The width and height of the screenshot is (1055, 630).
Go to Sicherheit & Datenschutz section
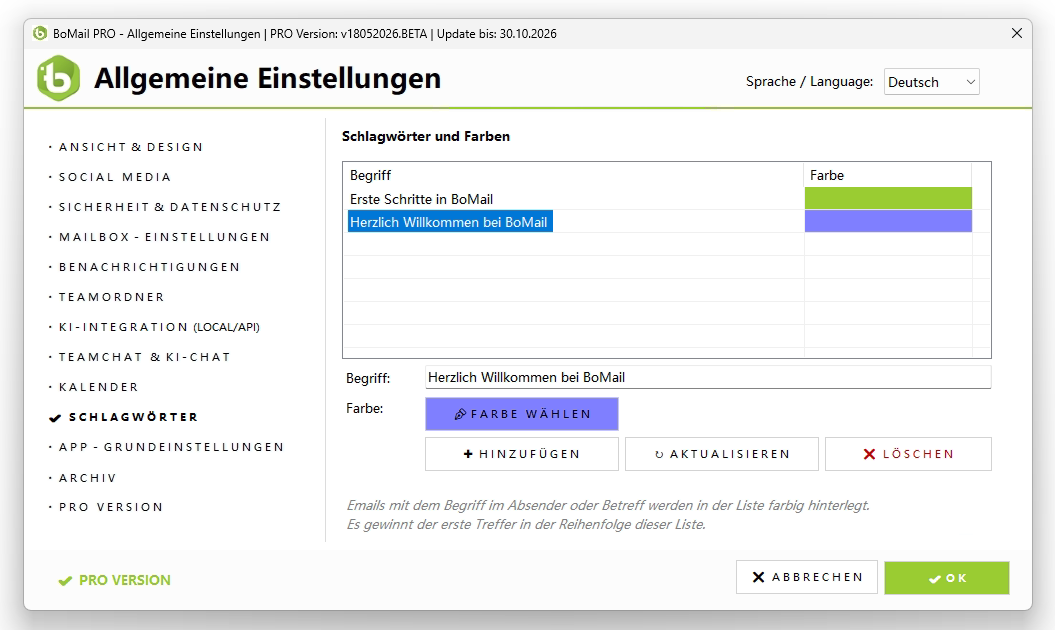[x=170, y=207]
